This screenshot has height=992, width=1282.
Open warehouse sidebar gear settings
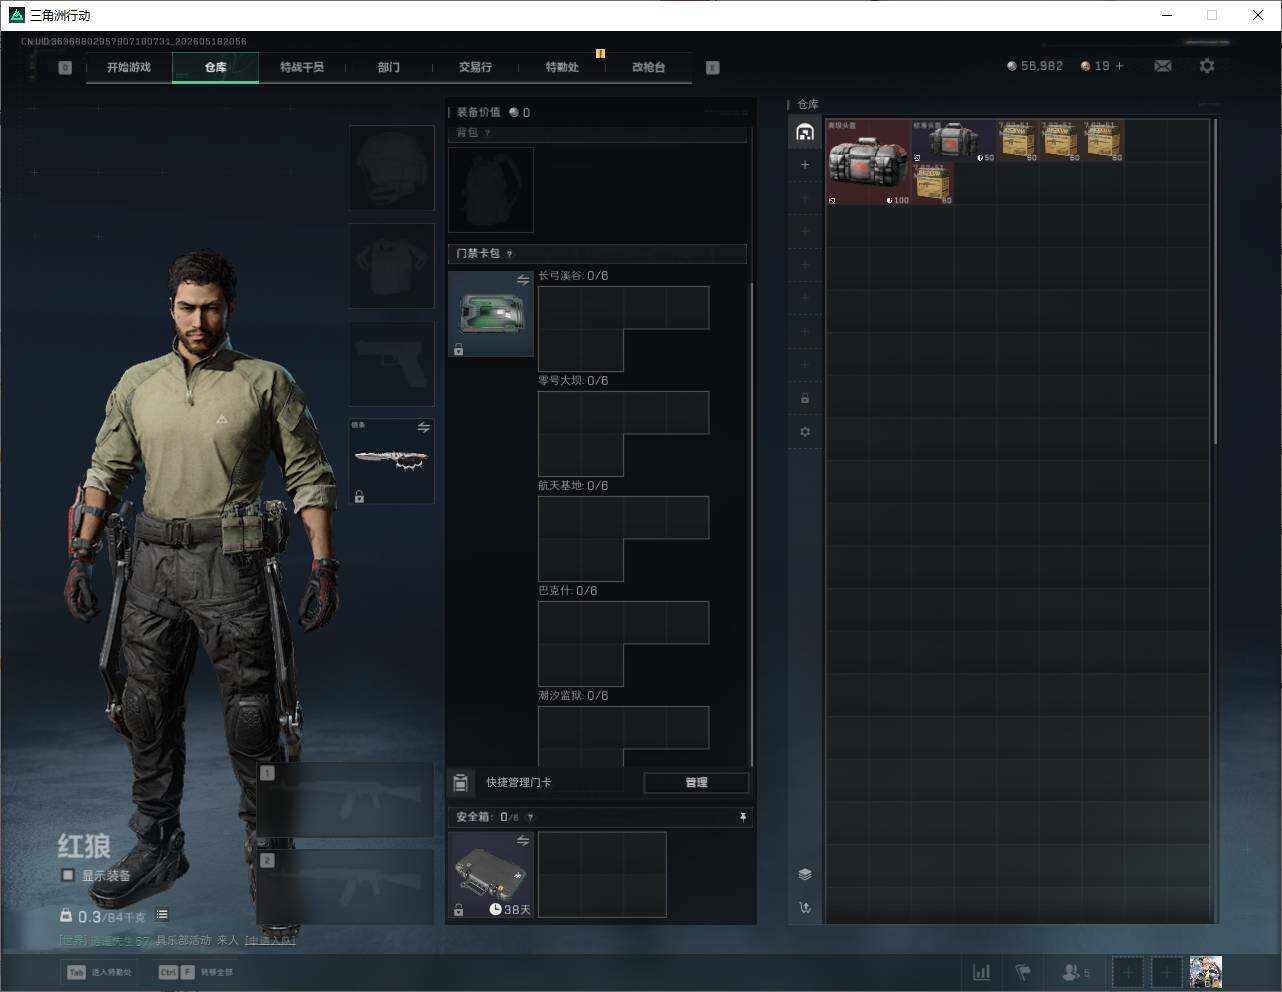[x=805, y=432]
